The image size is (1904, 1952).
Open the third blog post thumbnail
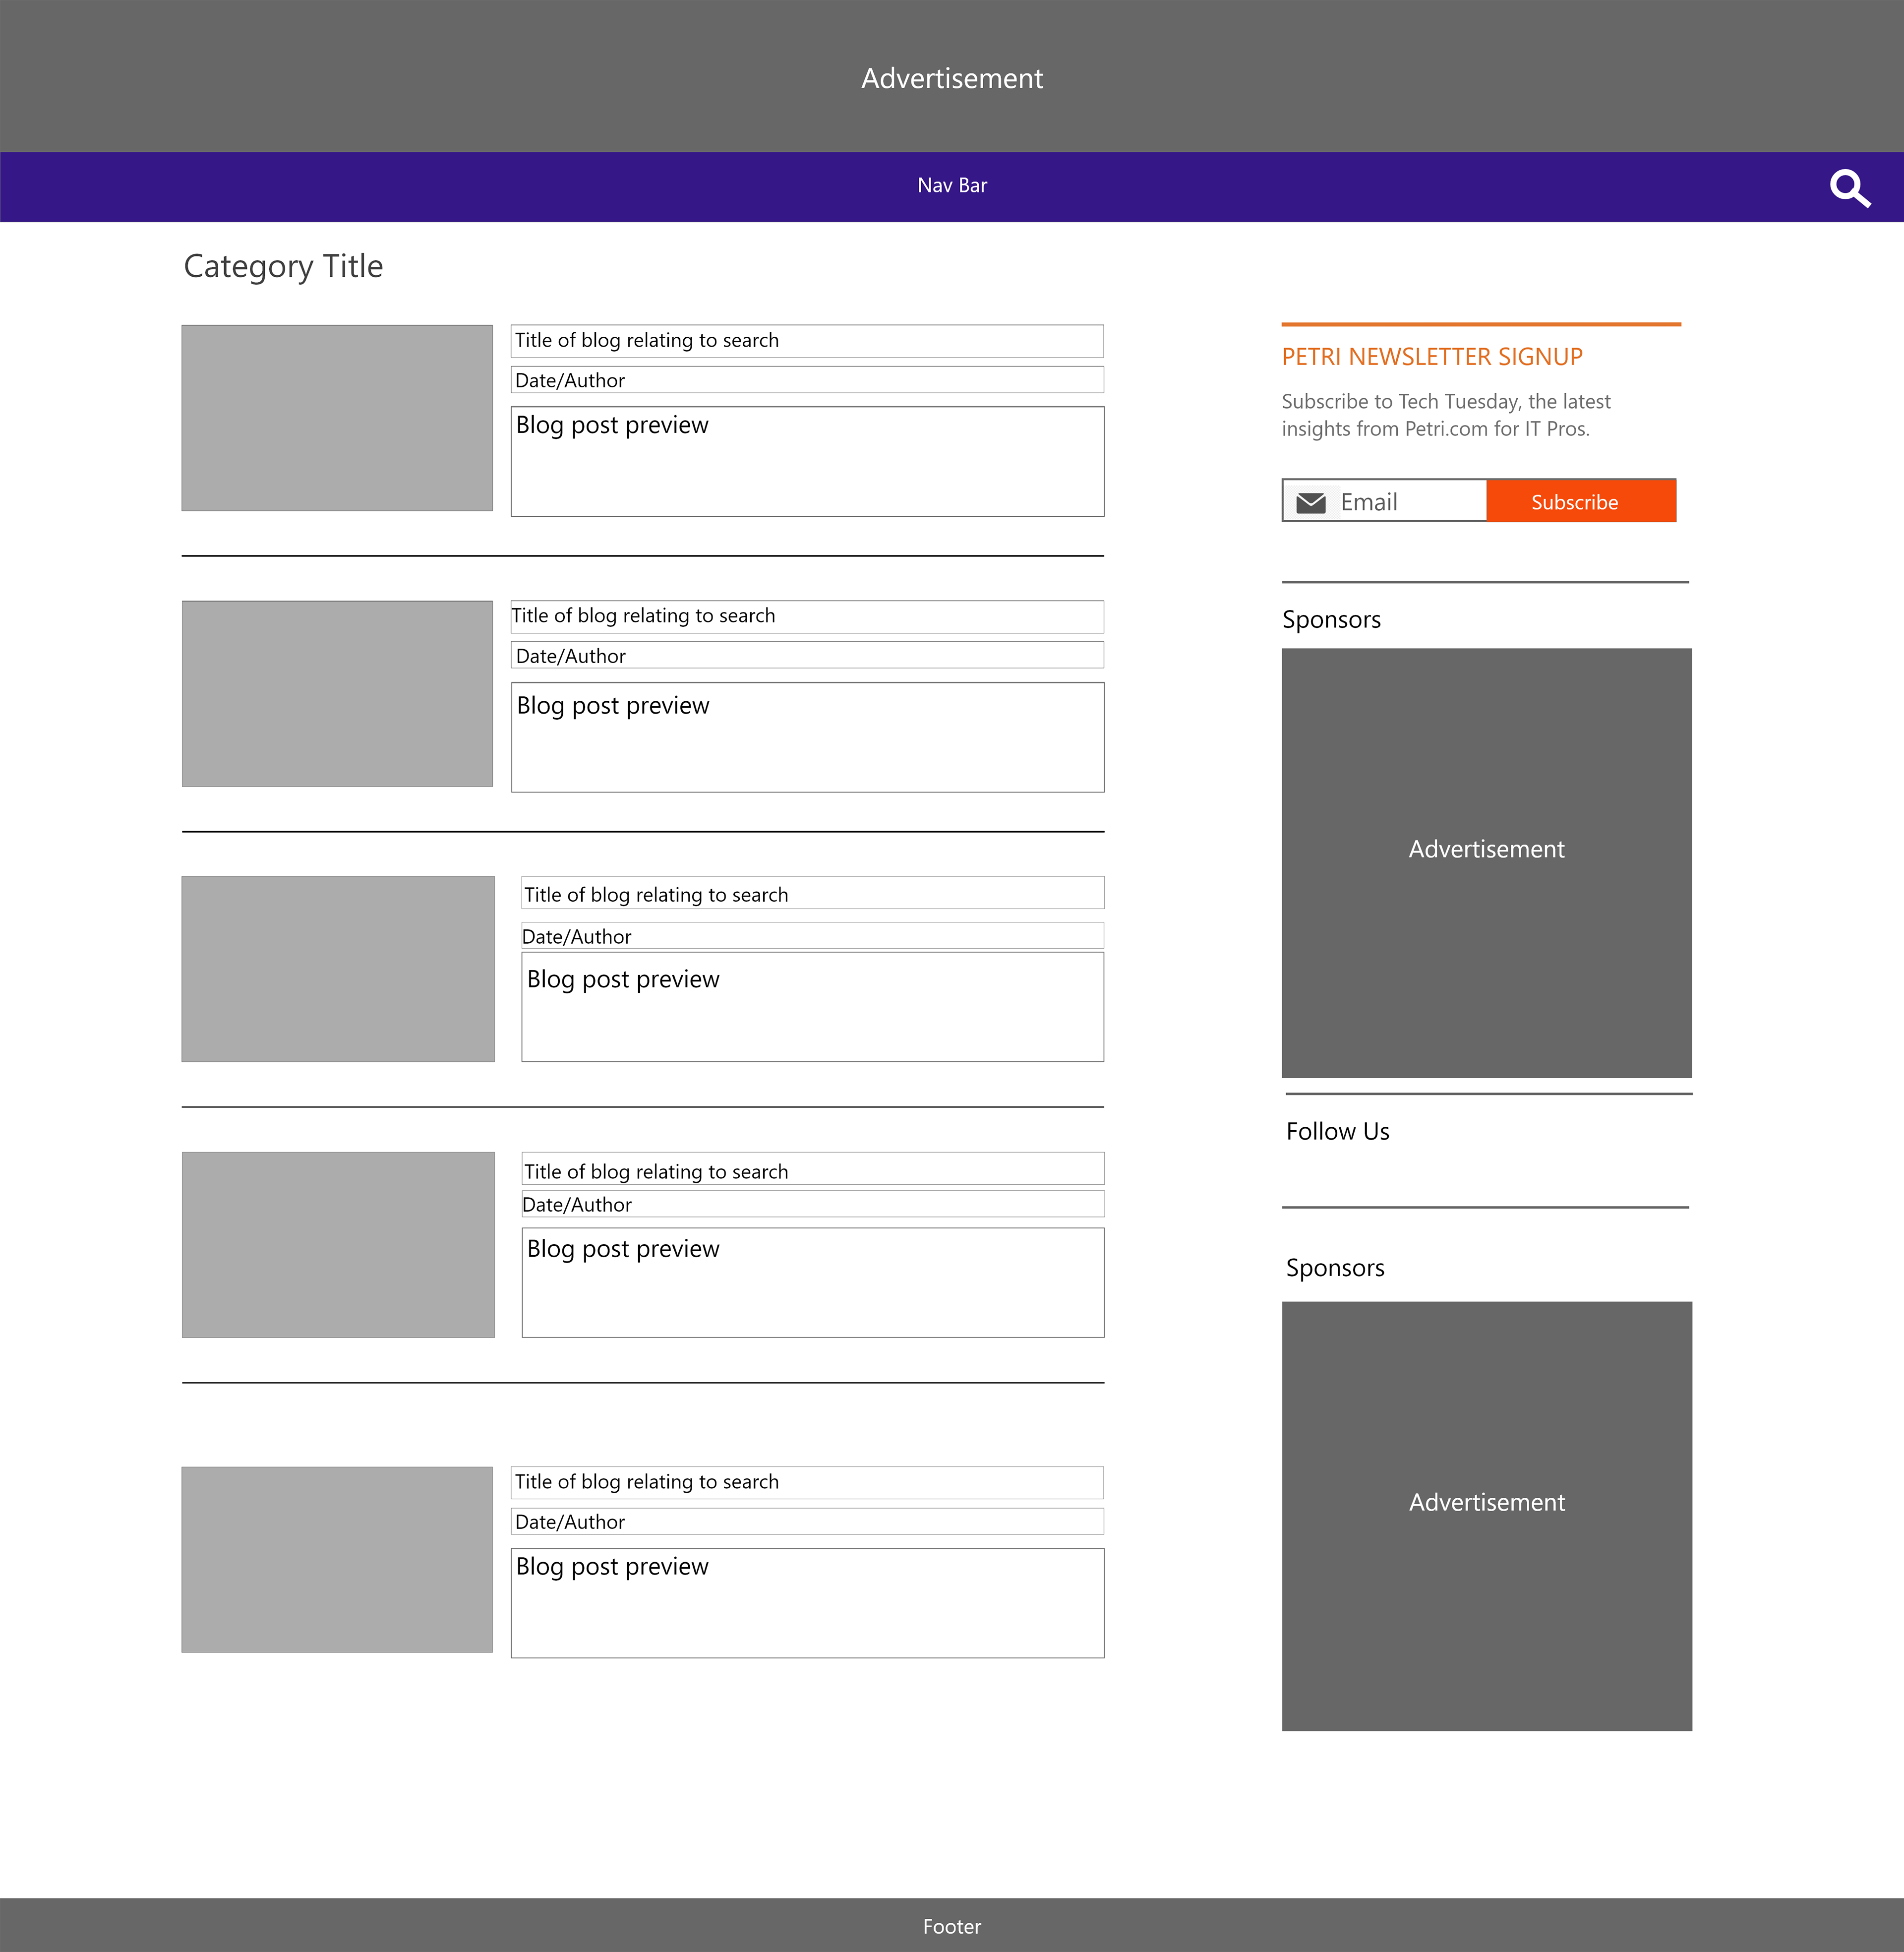point(338,968)
